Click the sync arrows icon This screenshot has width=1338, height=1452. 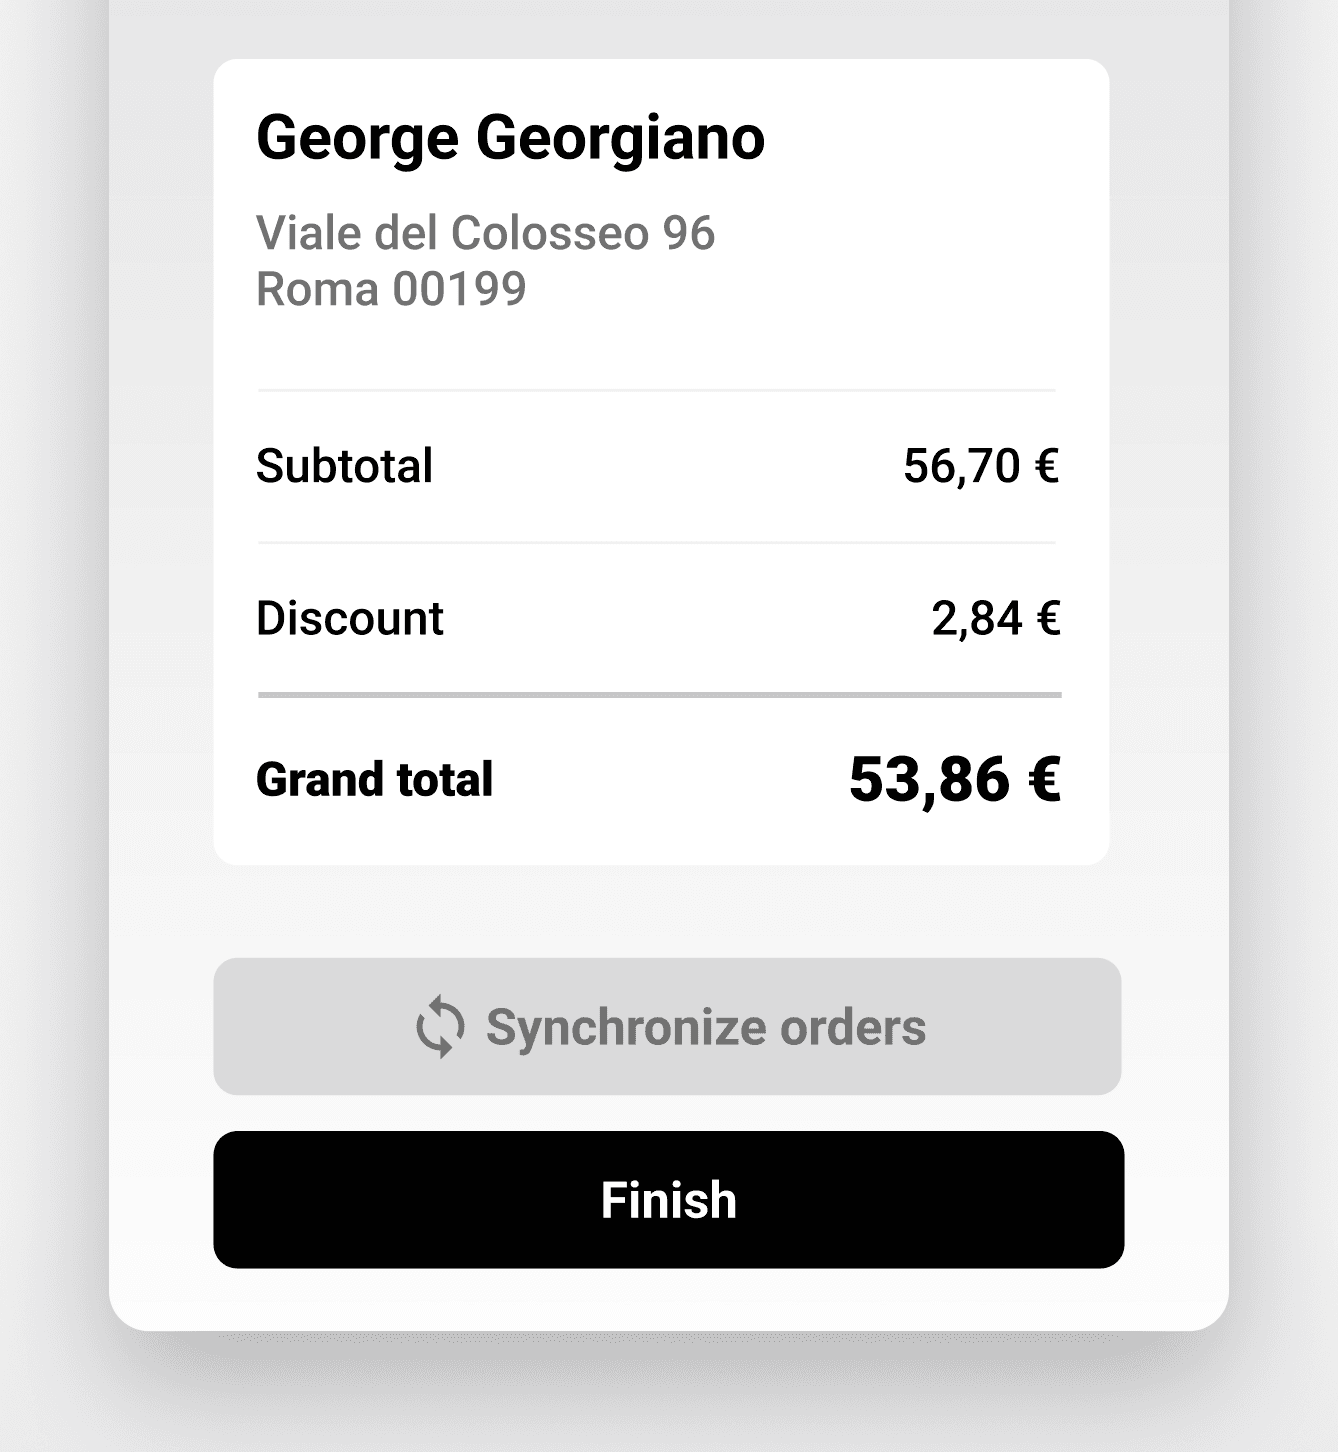pyautogui.click(x=441, y=1027)
